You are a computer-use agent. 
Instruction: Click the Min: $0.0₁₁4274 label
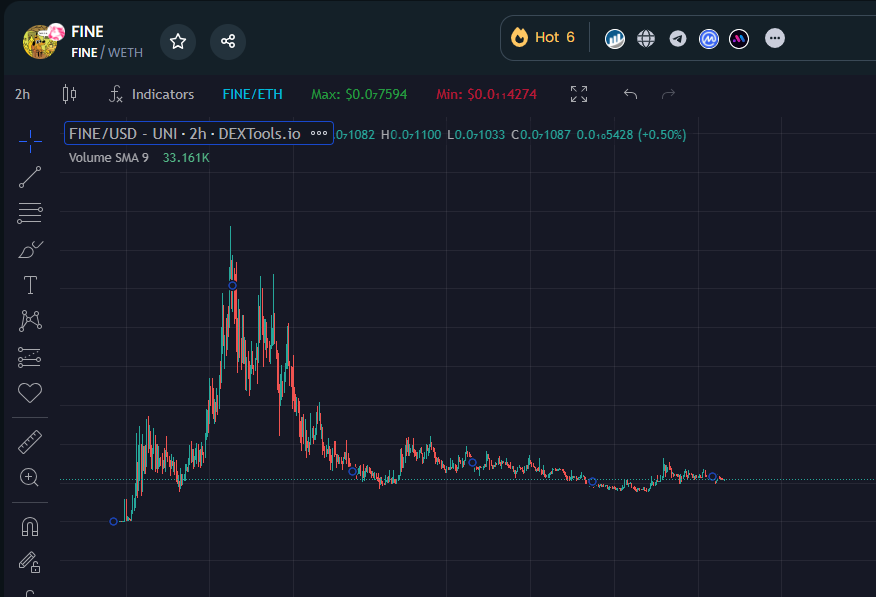point(486,94)
